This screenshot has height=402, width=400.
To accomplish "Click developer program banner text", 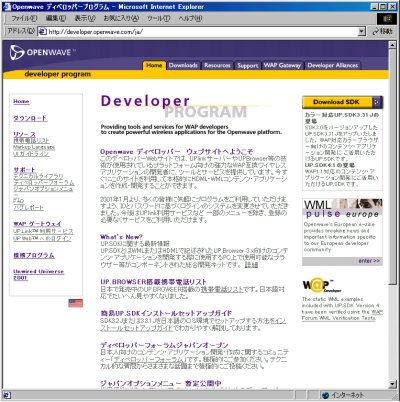I will pyautogui.click(x=58, y=74).
